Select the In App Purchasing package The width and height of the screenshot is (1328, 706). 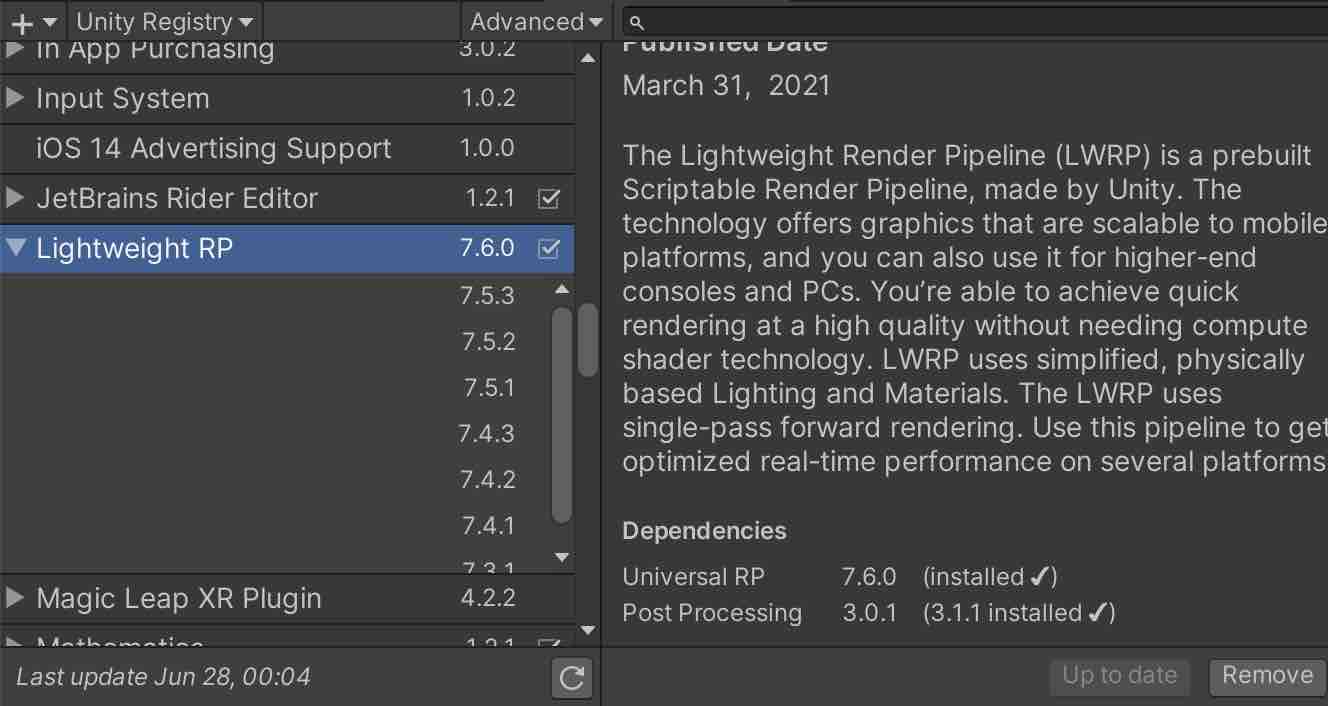[287, 56]
